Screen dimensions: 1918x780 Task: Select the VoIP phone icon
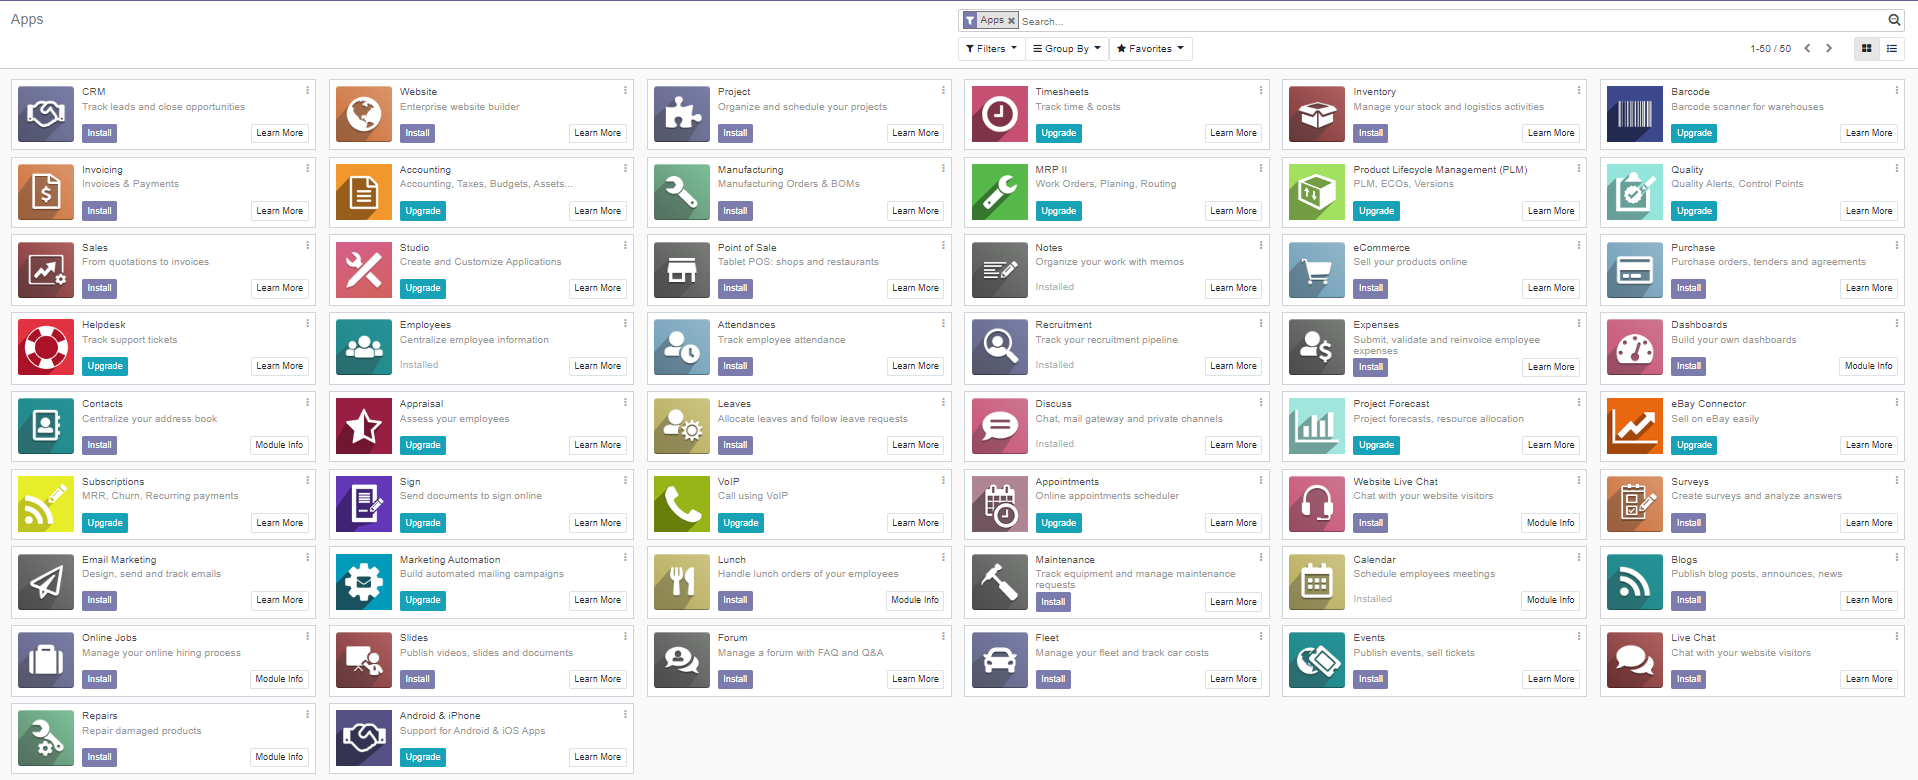click(682, 504)
